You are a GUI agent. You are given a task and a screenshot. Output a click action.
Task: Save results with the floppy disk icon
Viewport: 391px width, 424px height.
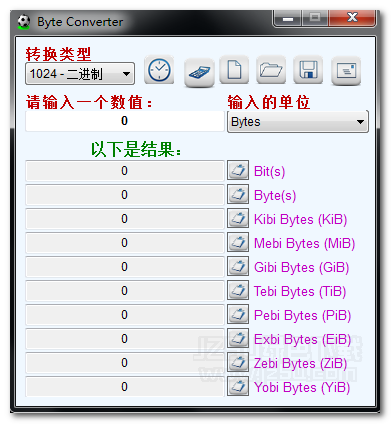[308, 70]
